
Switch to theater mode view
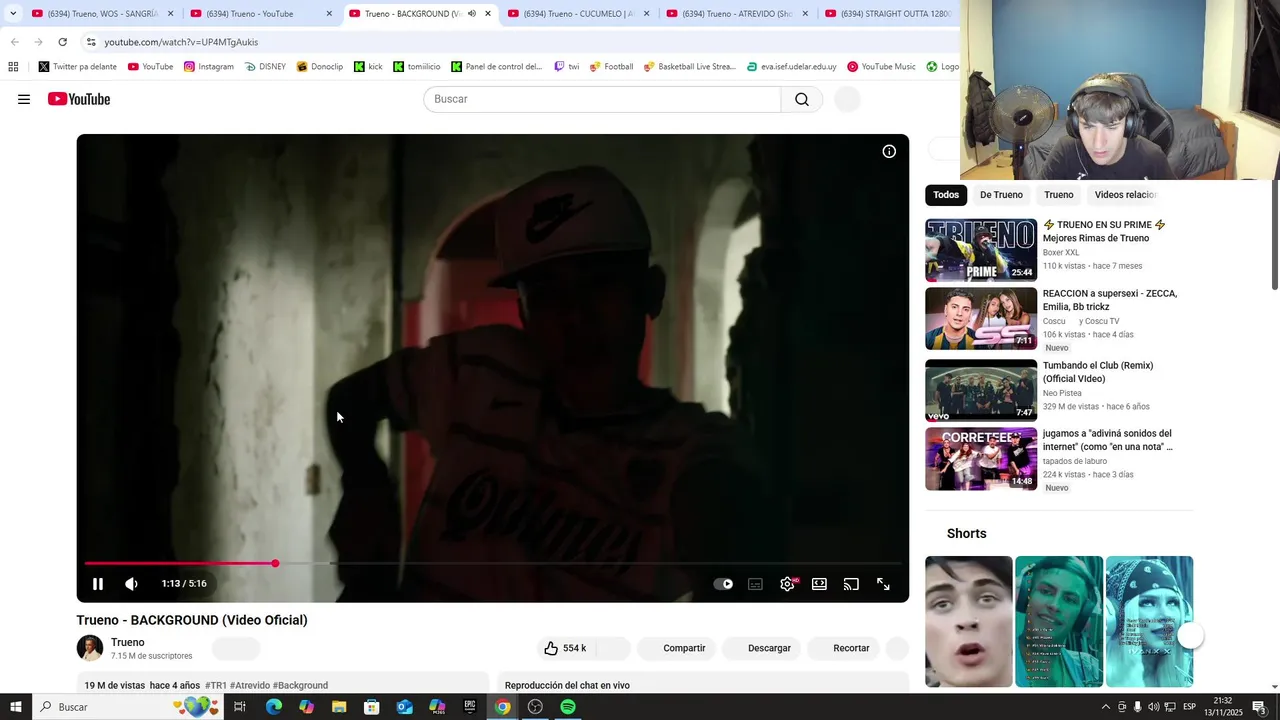point(819,584)
